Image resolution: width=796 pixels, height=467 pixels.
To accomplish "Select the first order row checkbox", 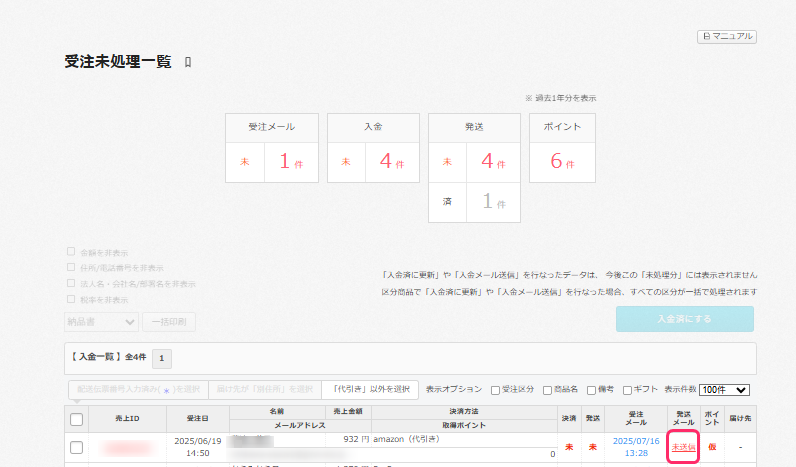I will pos(76,447).
